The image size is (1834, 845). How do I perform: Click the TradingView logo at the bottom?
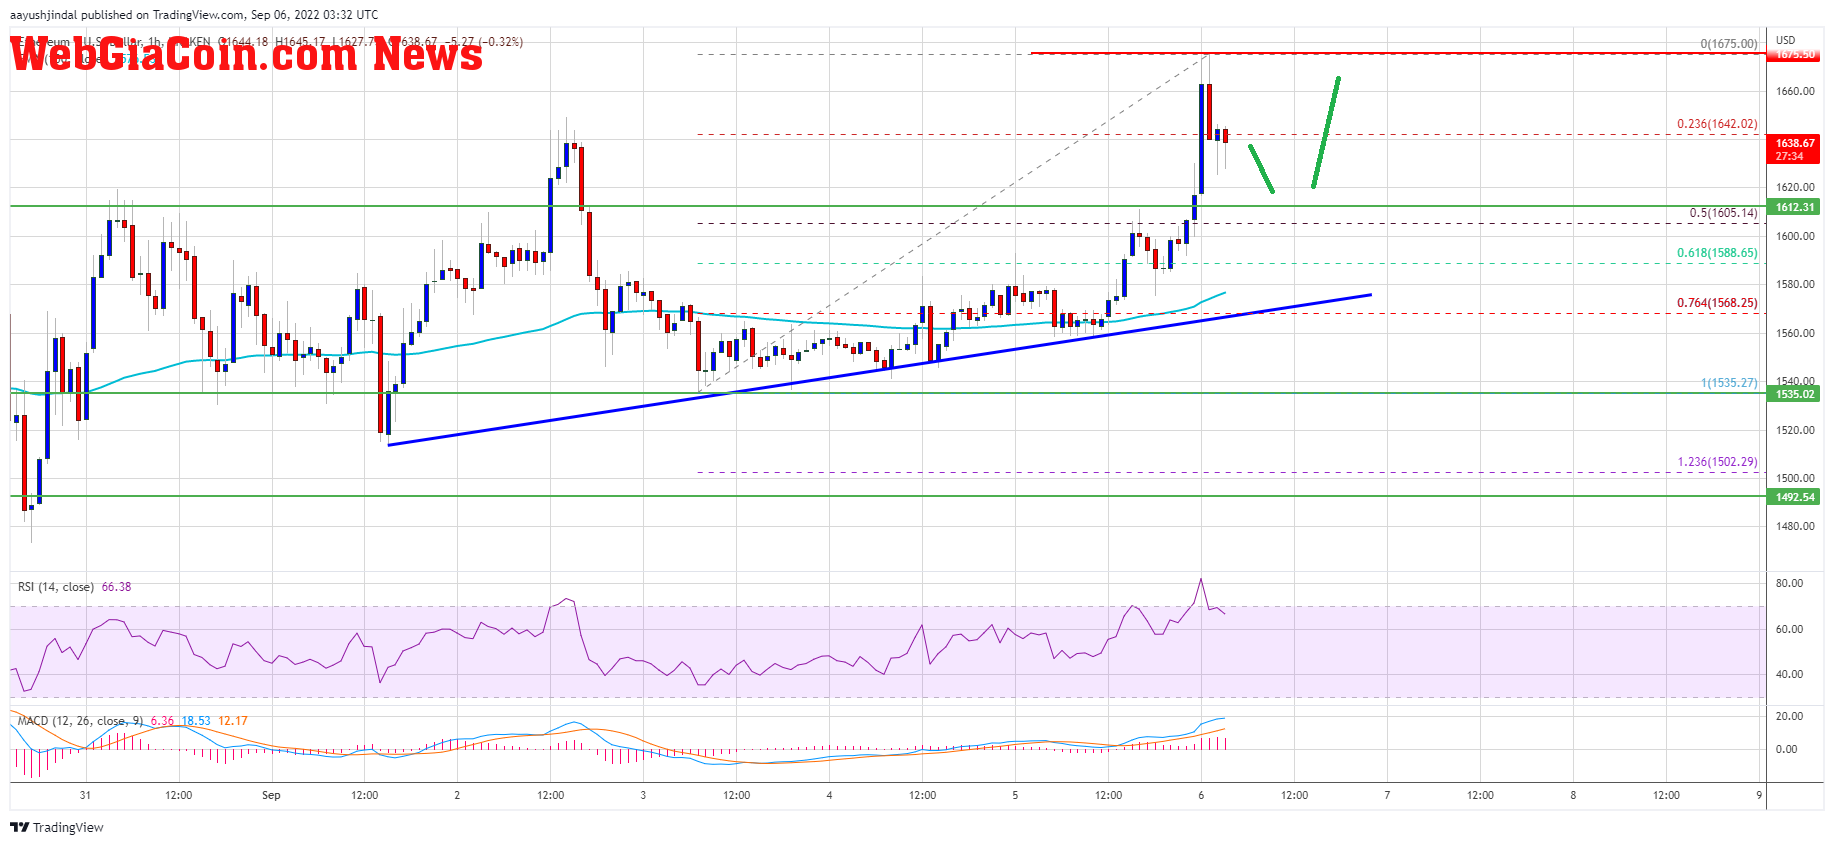pyautogui.click(x=57, y=827)
